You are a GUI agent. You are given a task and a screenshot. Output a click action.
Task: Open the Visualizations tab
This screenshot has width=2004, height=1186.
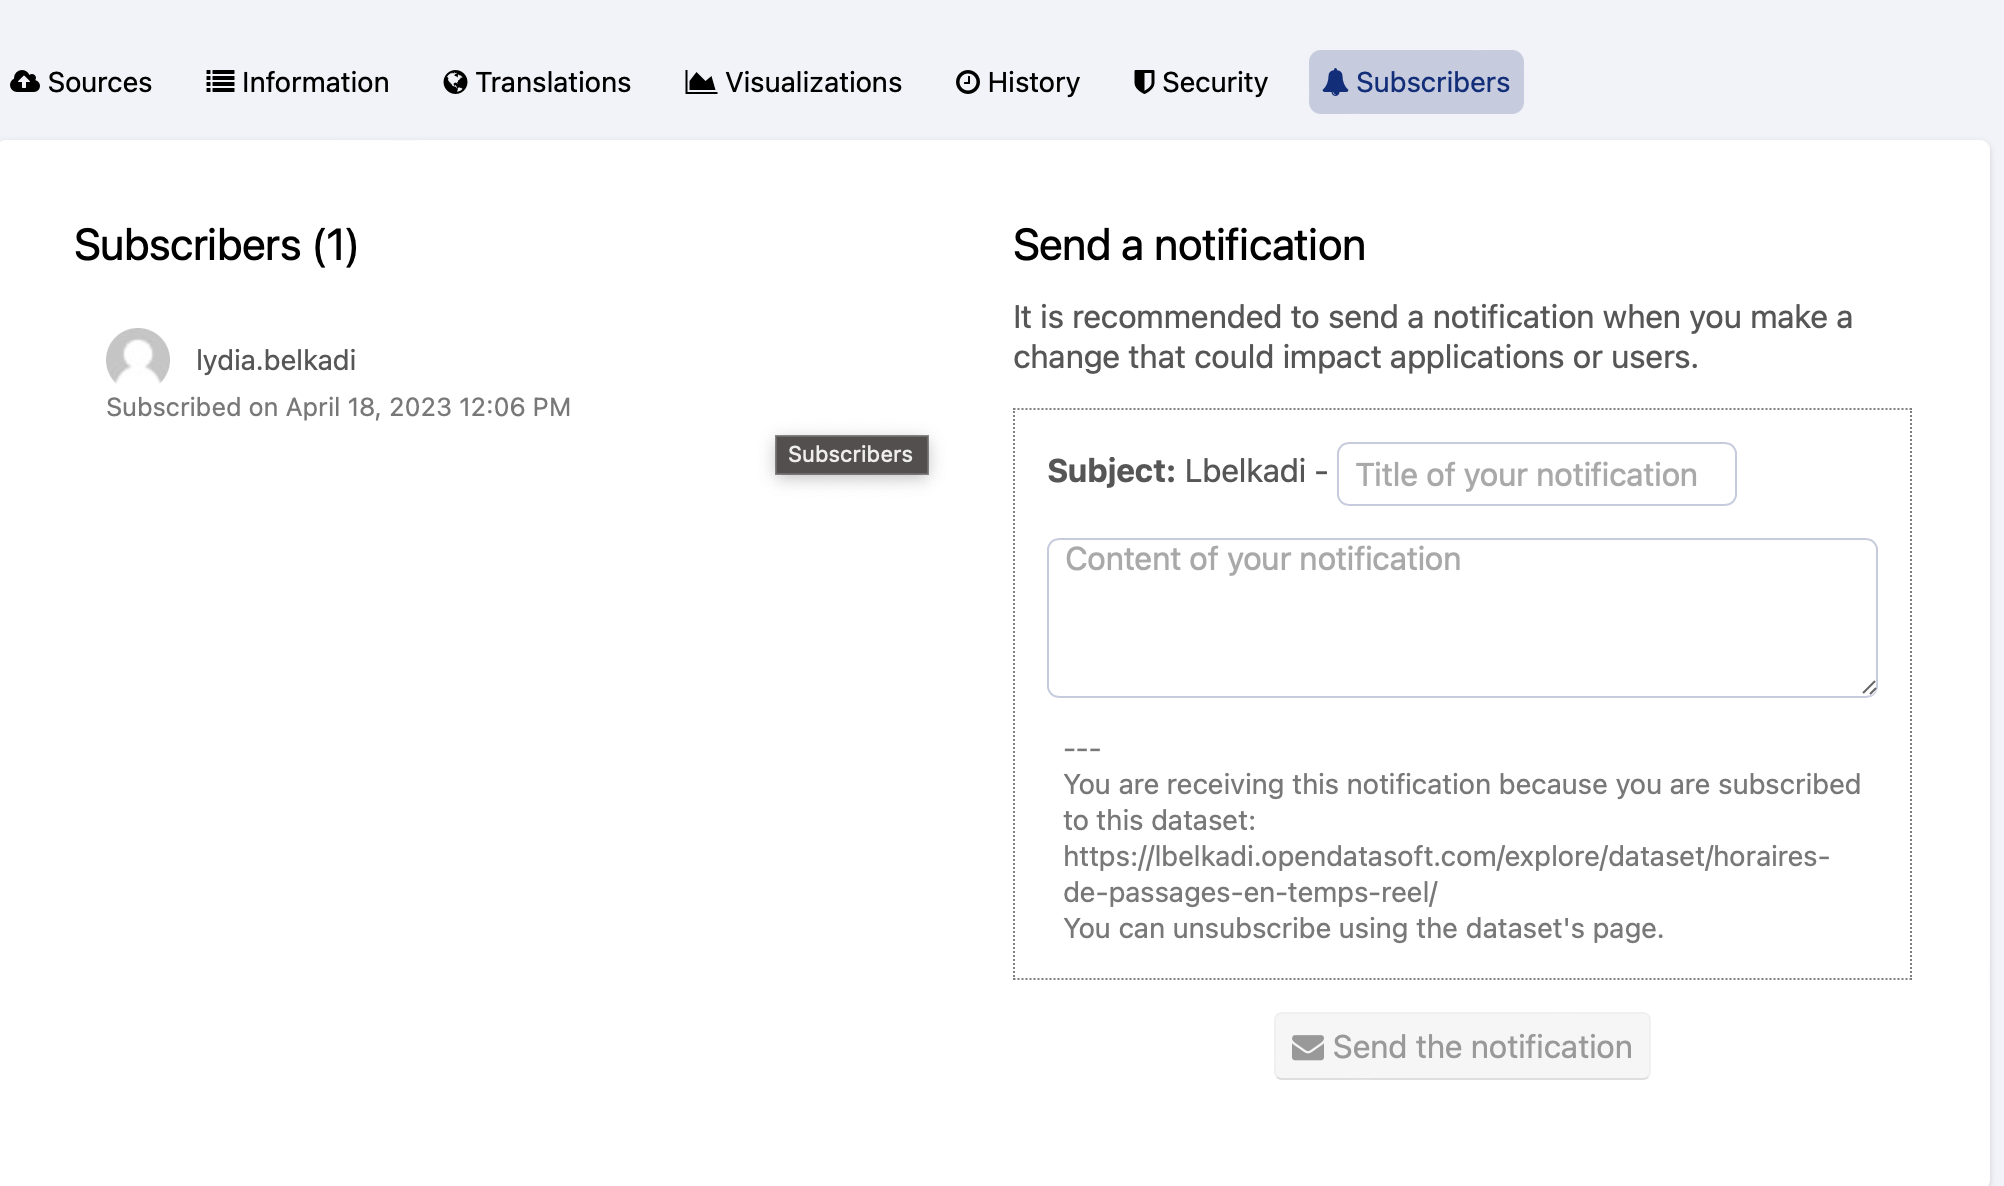click(794, 82)
